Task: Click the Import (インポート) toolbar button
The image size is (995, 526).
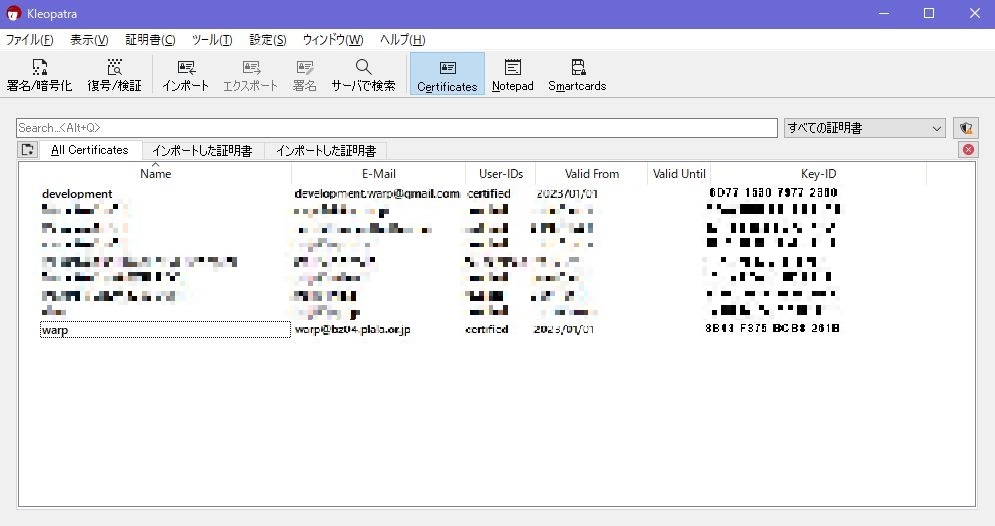Action: click(185, 75)
